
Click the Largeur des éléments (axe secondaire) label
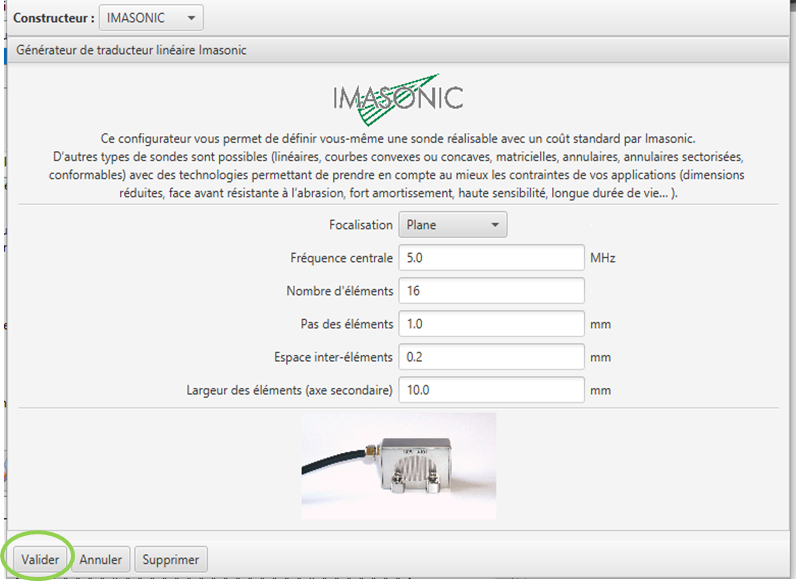point(289,390)
